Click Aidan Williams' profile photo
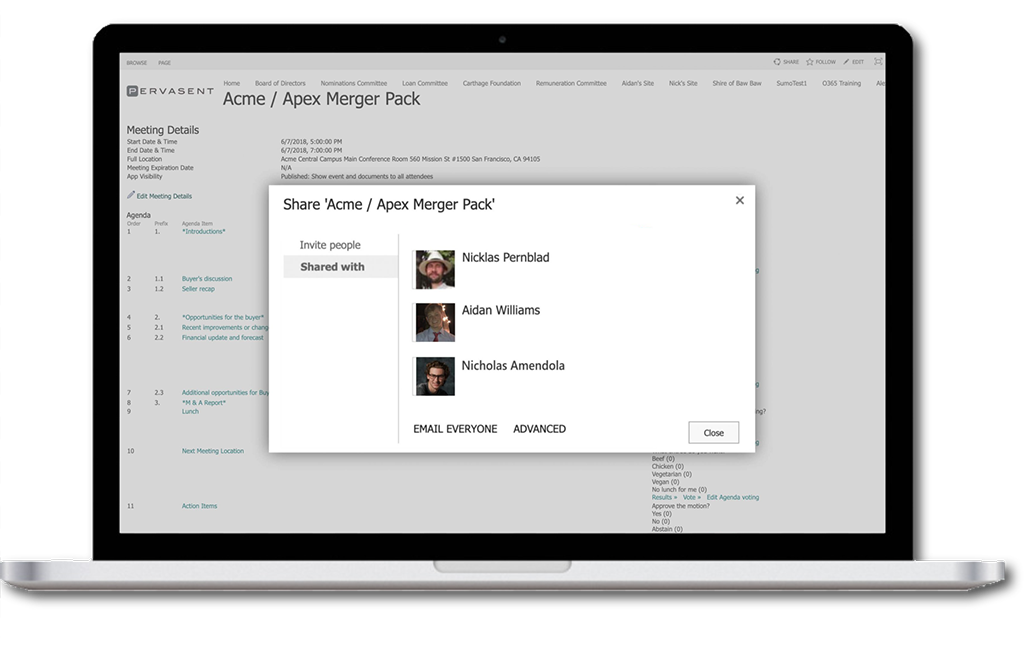This screenshot has height=662, width=1024. coord(435,322)
